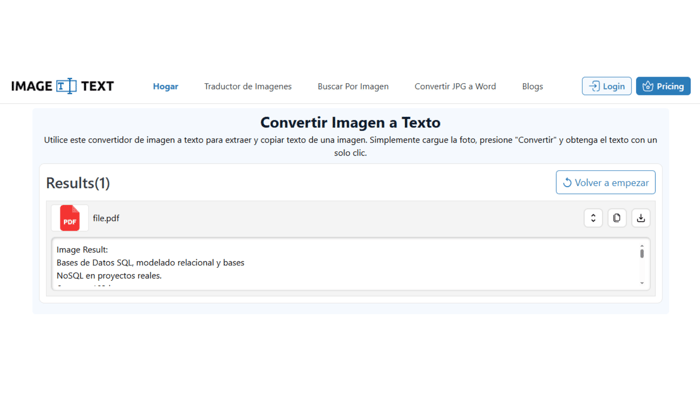Screen dimensions: 700x393
Task: Click the result text scrollbar thumb
Action: [x=642, y=253]
